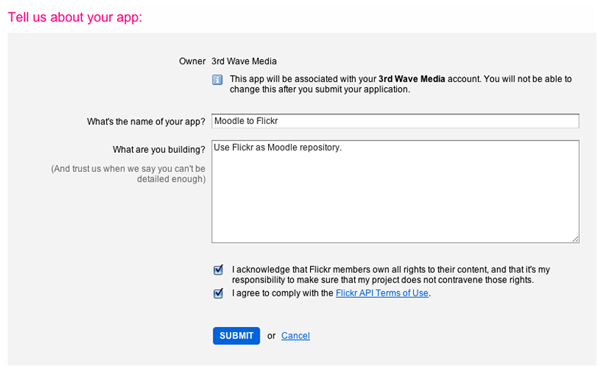
Task: Click inside the Use Flickr as Moodle repository textarea
Action: [x=395, y=191]
